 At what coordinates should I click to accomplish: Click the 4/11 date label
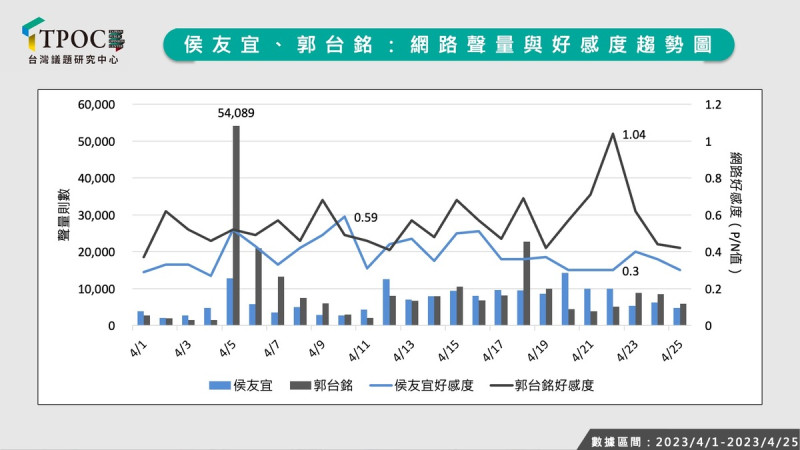coord(359,351)
